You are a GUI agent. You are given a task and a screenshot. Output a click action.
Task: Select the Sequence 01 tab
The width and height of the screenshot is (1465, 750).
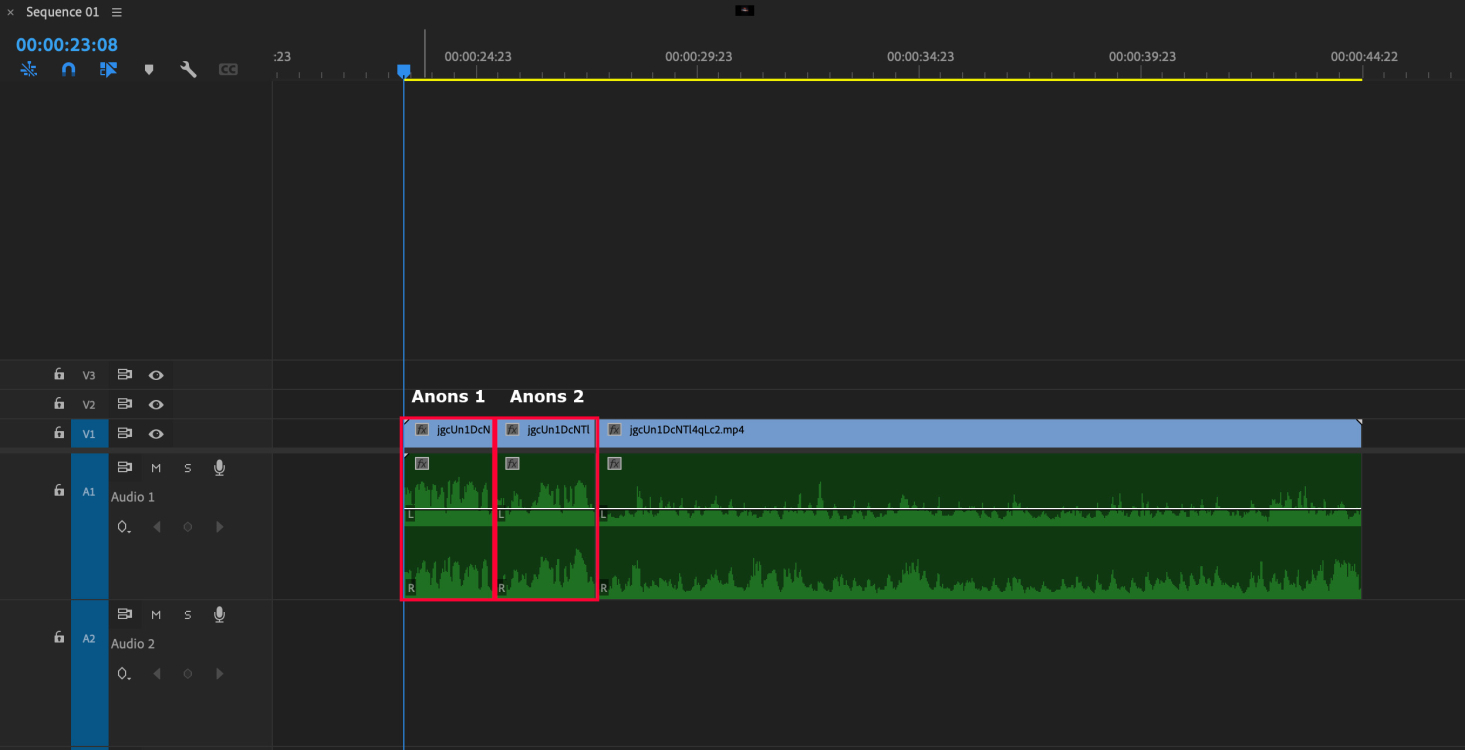(x=61, y=12)
